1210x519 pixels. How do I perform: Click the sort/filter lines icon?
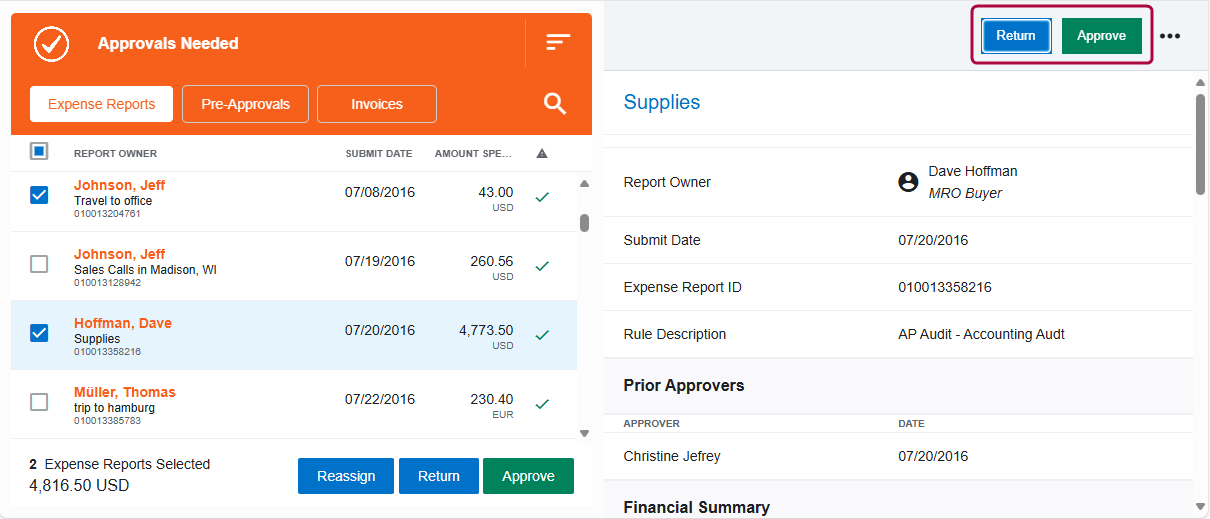(557, 42)
